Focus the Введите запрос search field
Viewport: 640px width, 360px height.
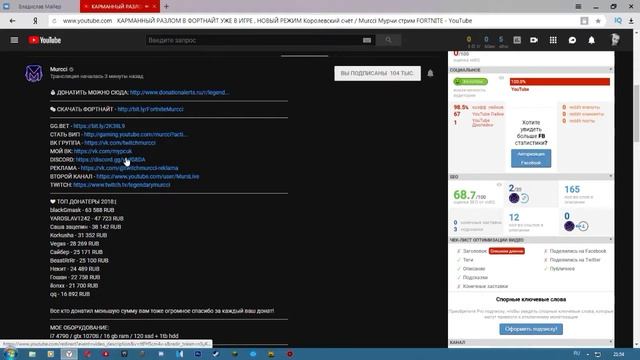(x=253, y=40)
